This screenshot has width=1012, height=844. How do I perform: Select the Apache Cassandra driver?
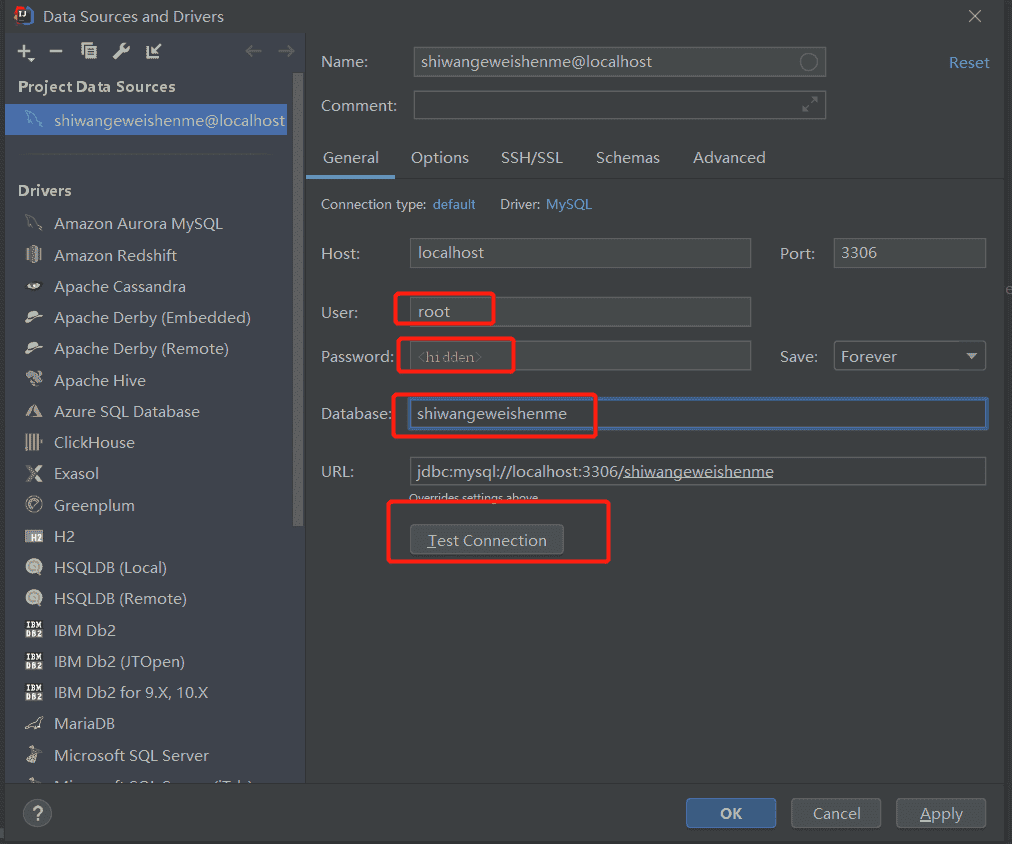(x=119, y=286)
